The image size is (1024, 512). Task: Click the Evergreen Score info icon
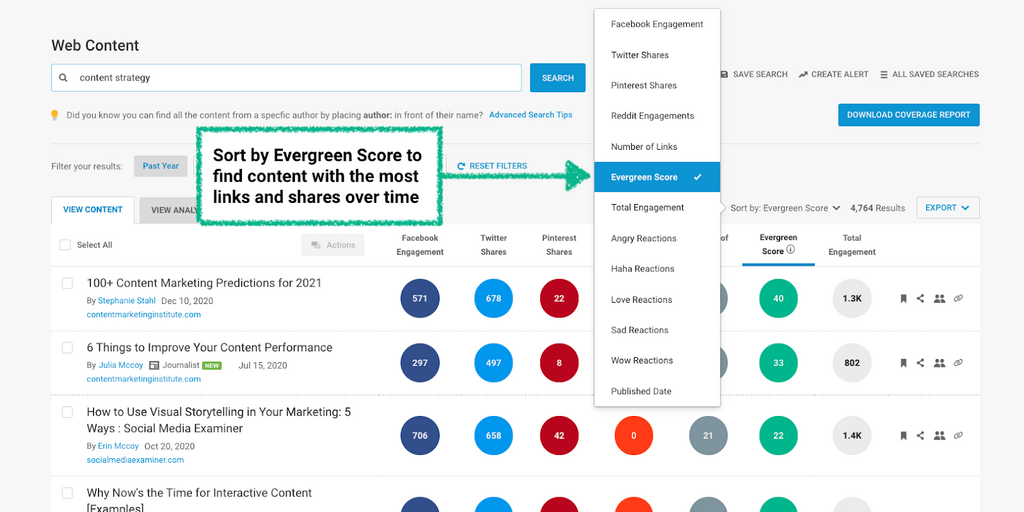point(790,251)
